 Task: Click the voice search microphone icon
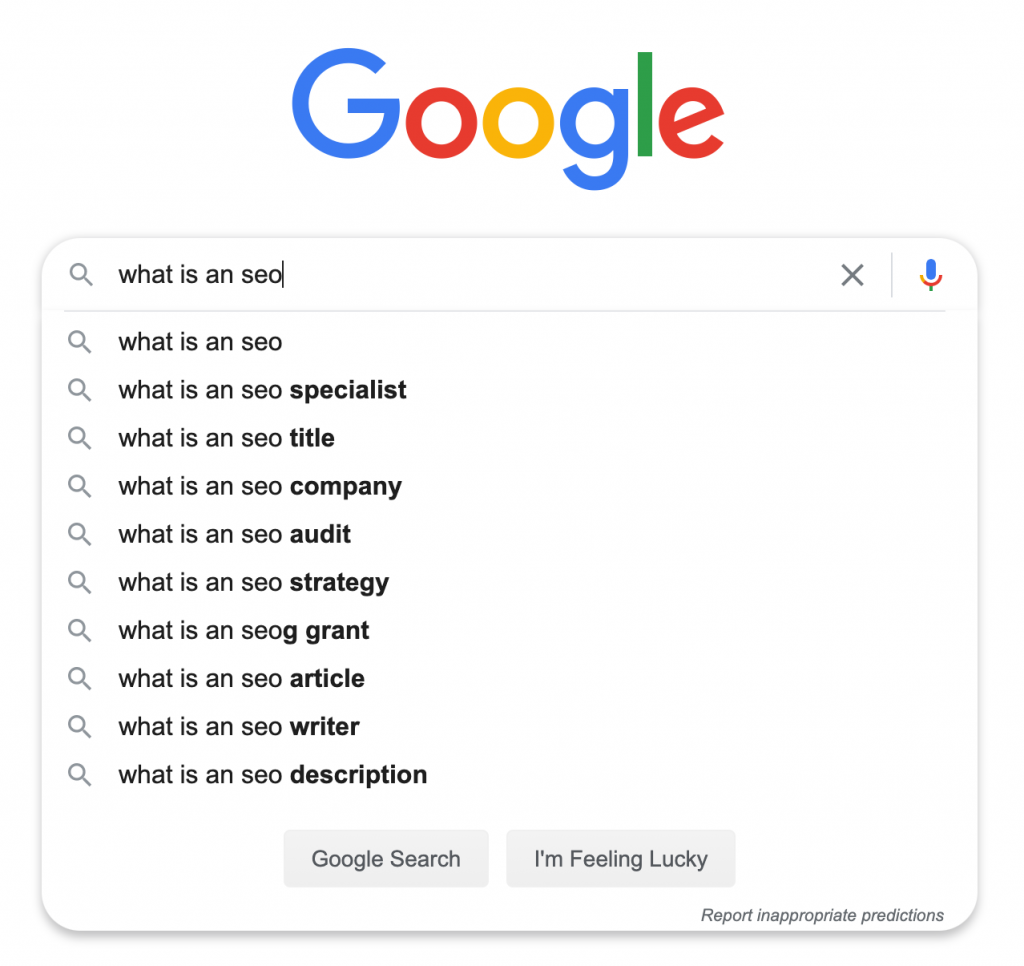pos(931,274)
